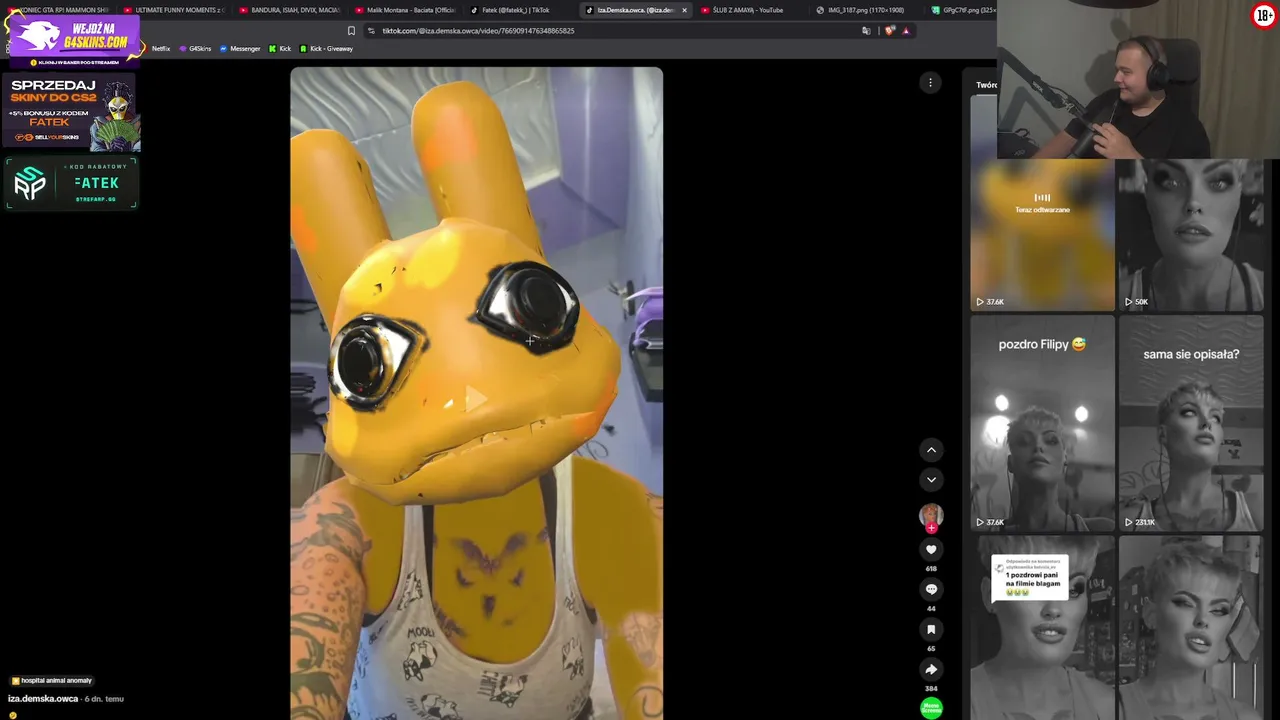
Task: Open the comments via the speech bubble icon
Action: pos(931,589)
